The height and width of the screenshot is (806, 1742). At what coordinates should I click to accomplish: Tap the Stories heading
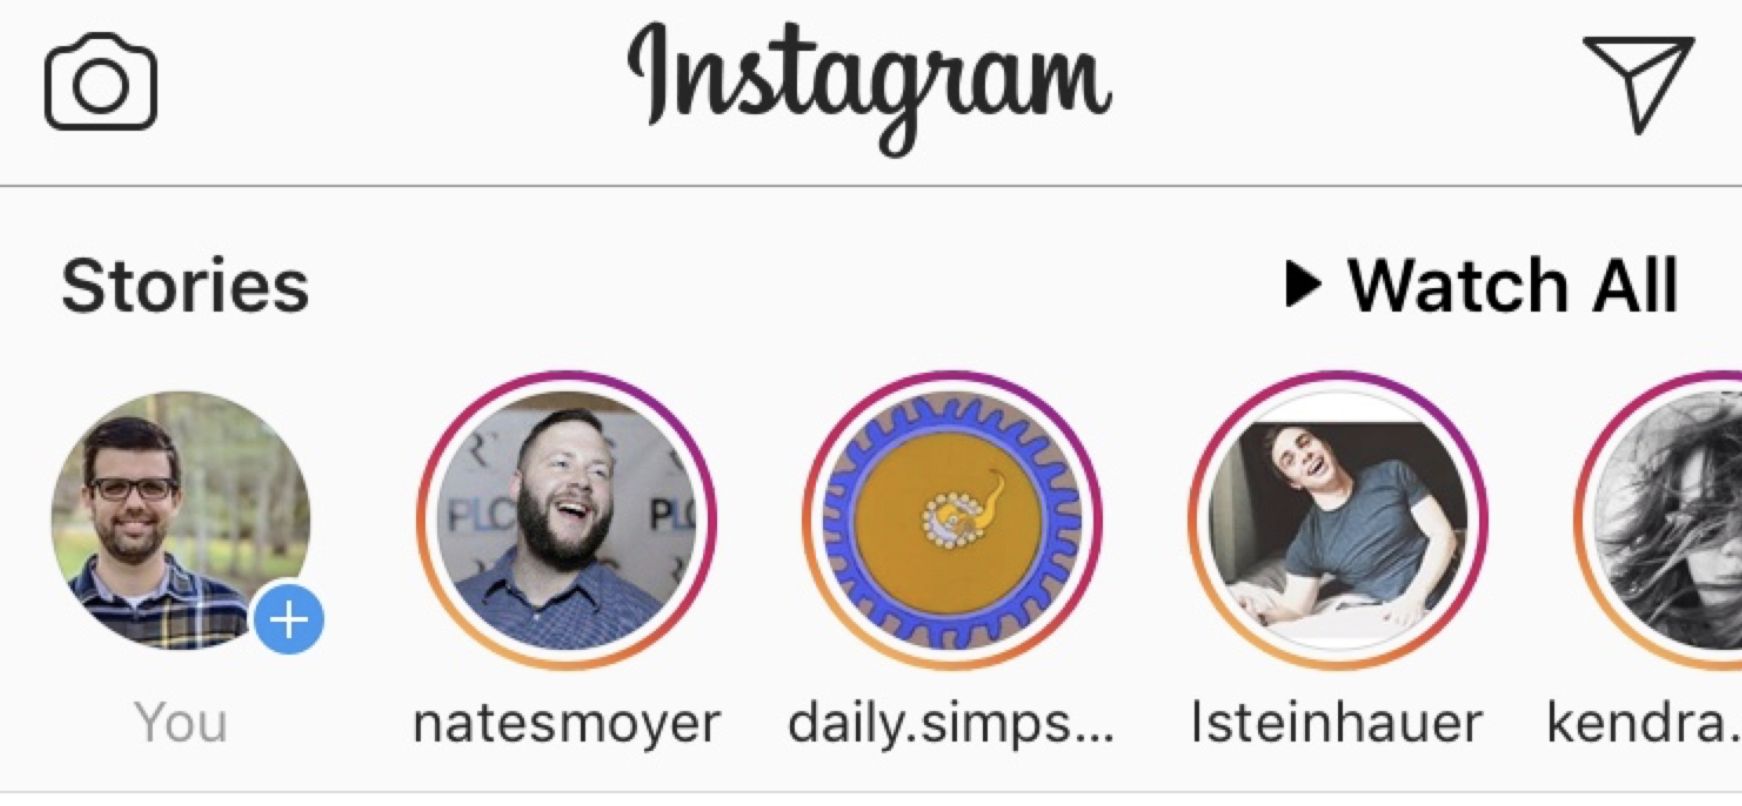[185, 286]
